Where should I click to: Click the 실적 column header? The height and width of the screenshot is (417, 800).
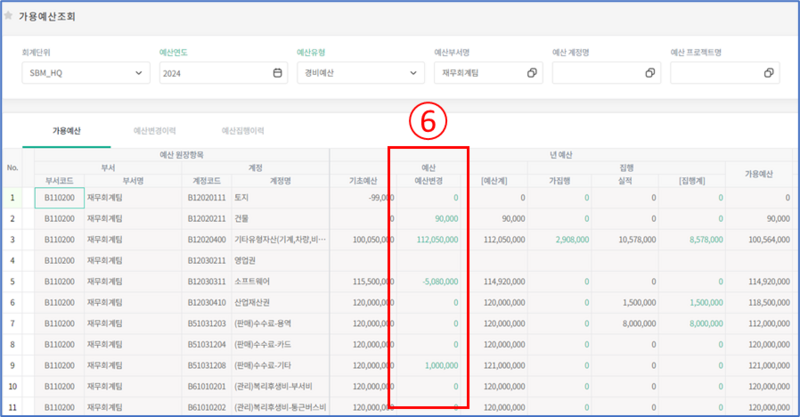(x=625, y=181)
